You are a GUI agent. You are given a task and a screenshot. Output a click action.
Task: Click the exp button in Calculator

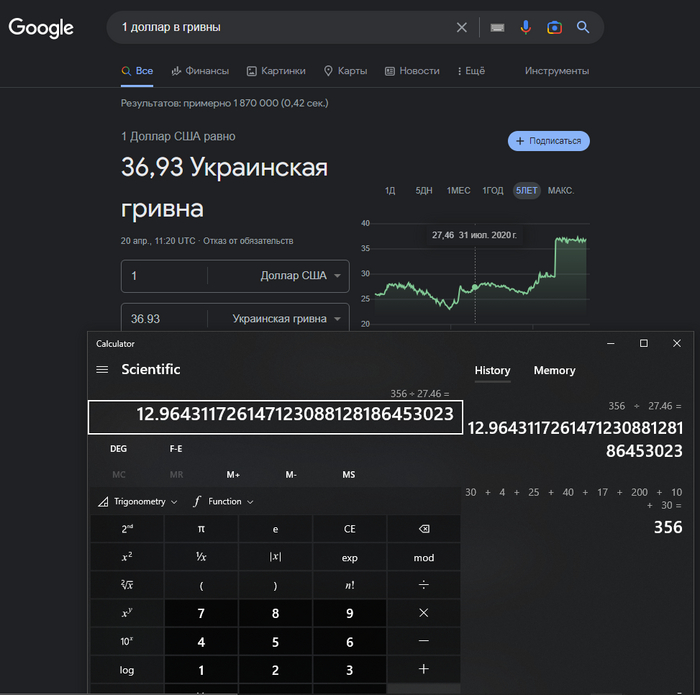pos(350,557)
